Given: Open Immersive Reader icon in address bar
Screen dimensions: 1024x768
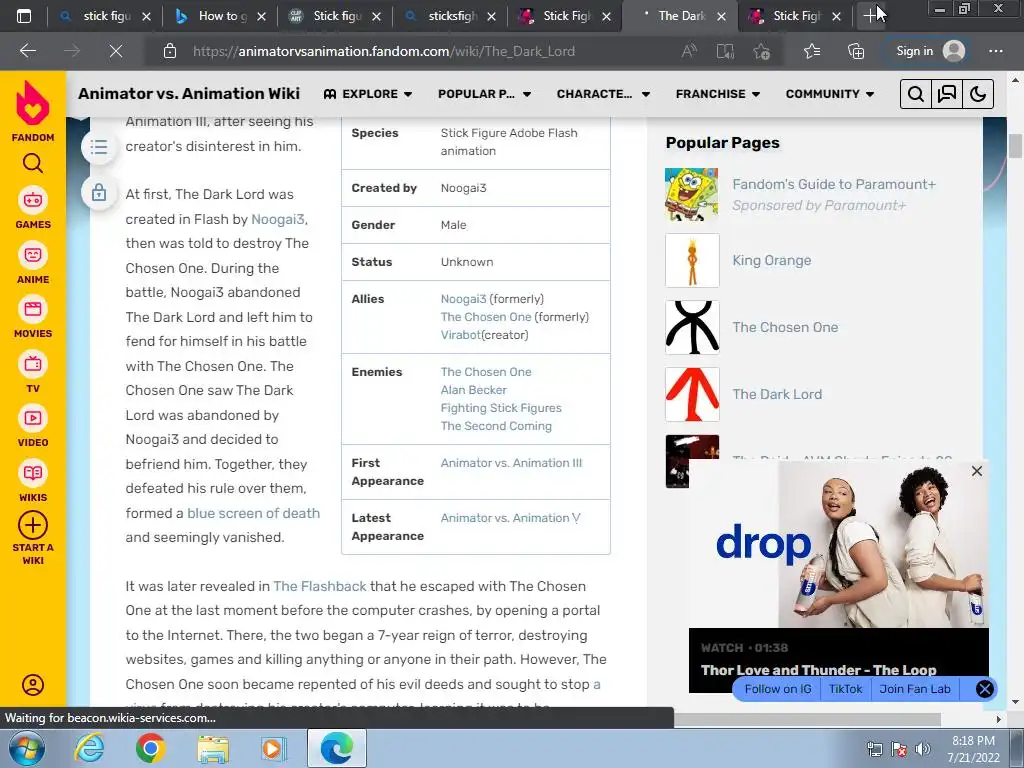Looking at the screenshot, I should (x=725, y=51).
